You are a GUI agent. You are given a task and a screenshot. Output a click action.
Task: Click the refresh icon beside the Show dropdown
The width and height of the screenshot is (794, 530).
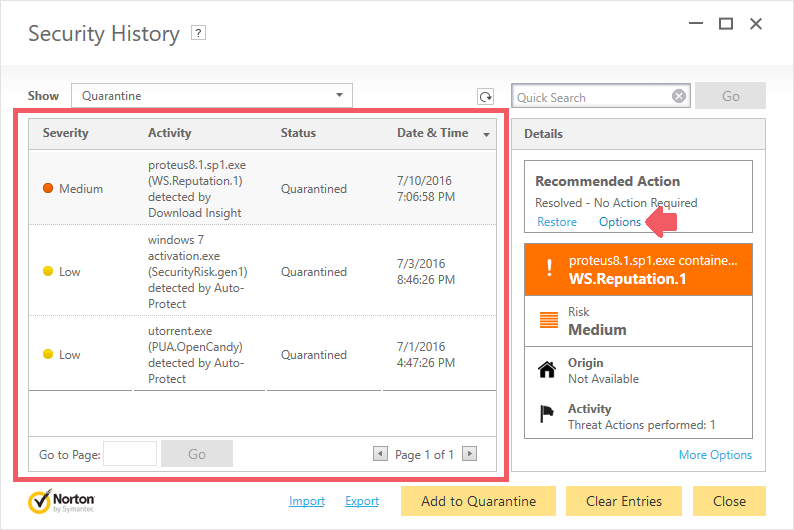[485, 97]
